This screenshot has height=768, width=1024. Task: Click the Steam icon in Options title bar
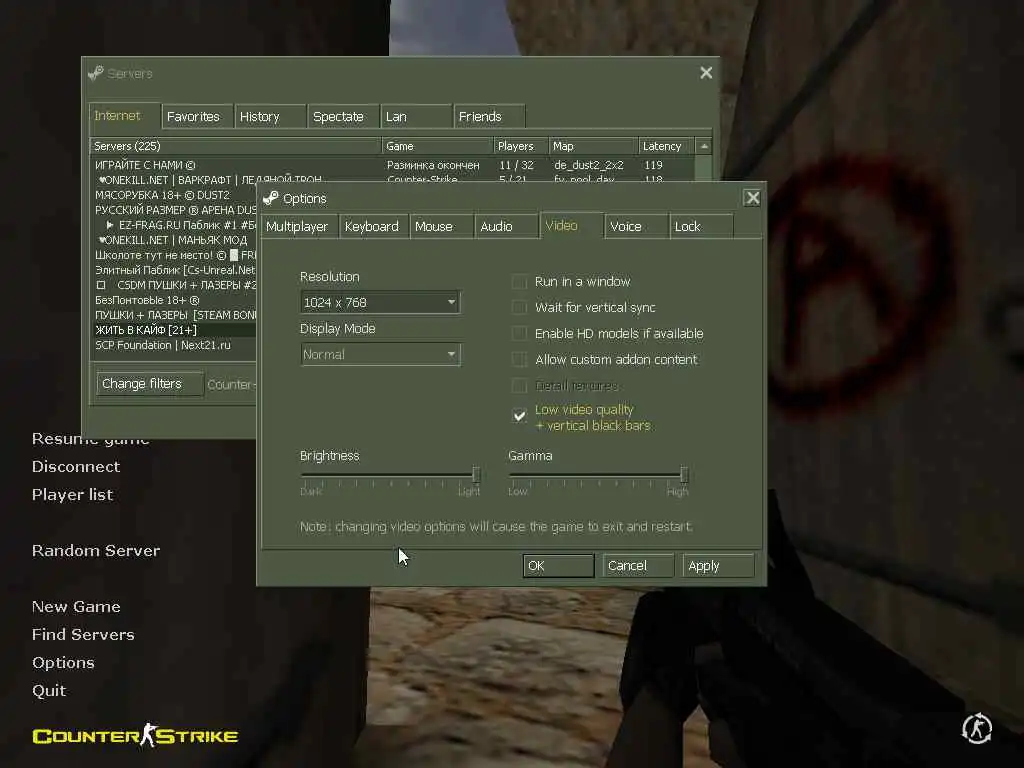pos(270,198)
